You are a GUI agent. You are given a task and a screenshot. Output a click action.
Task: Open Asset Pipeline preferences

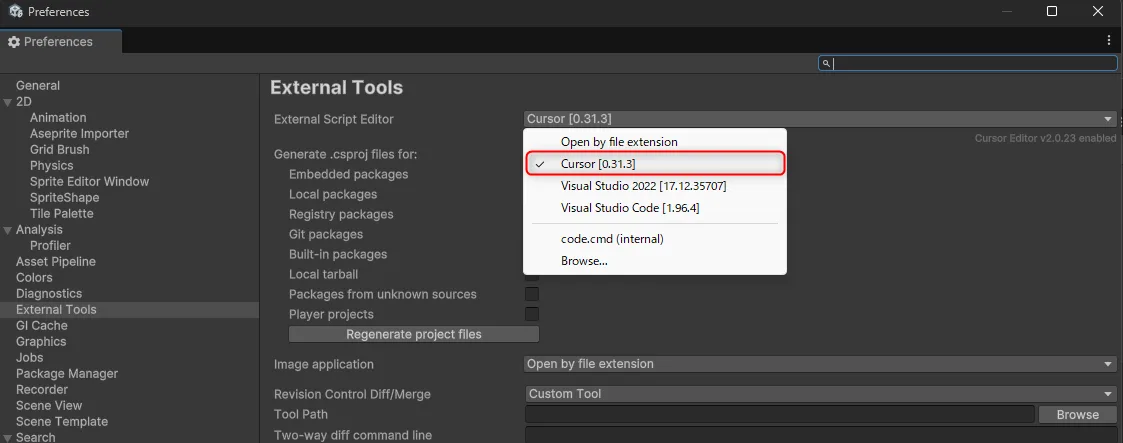point(56,262)
